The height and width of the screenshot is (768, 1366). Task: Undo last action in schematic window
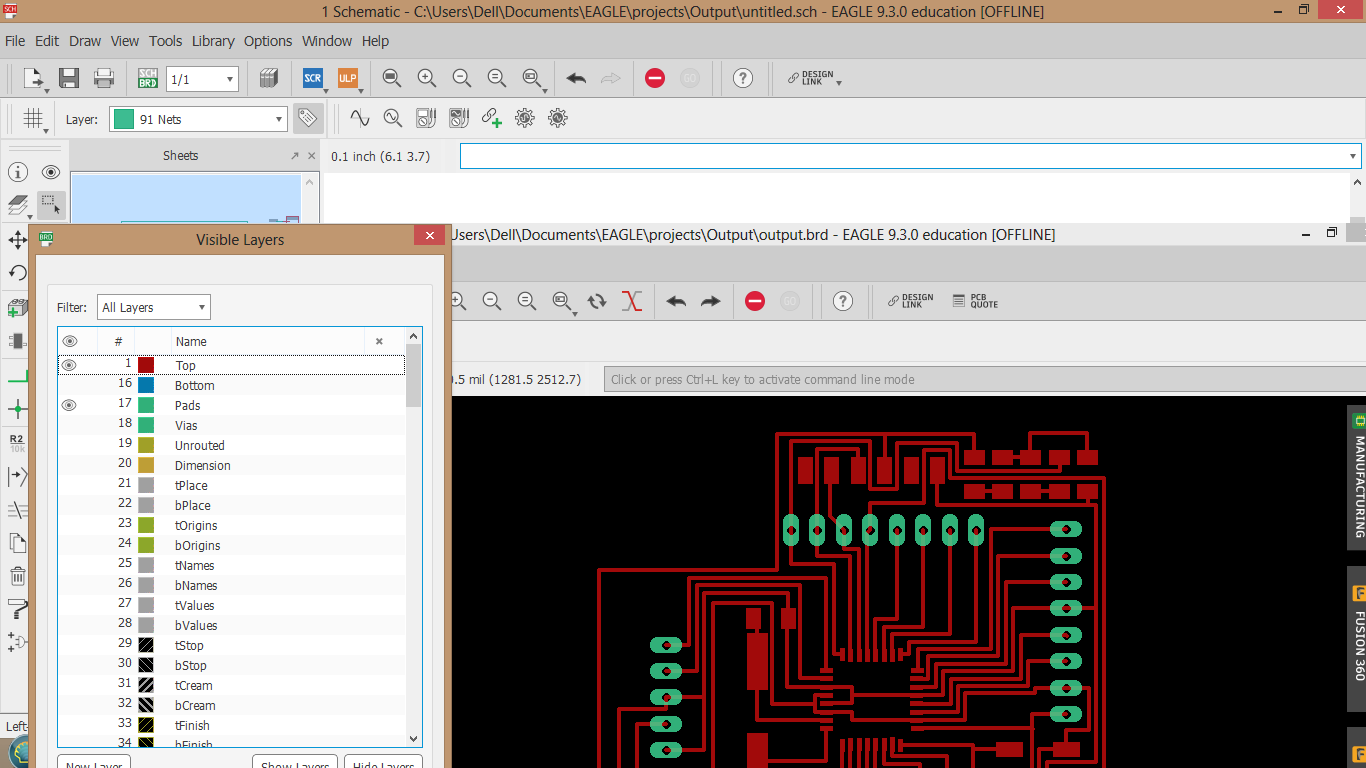click(x=576, y=78)
